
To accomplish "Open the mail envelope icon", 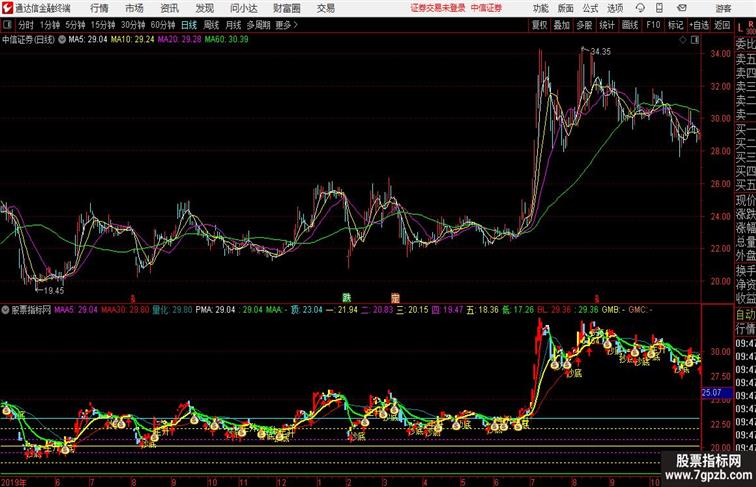I will pos(682,8).
